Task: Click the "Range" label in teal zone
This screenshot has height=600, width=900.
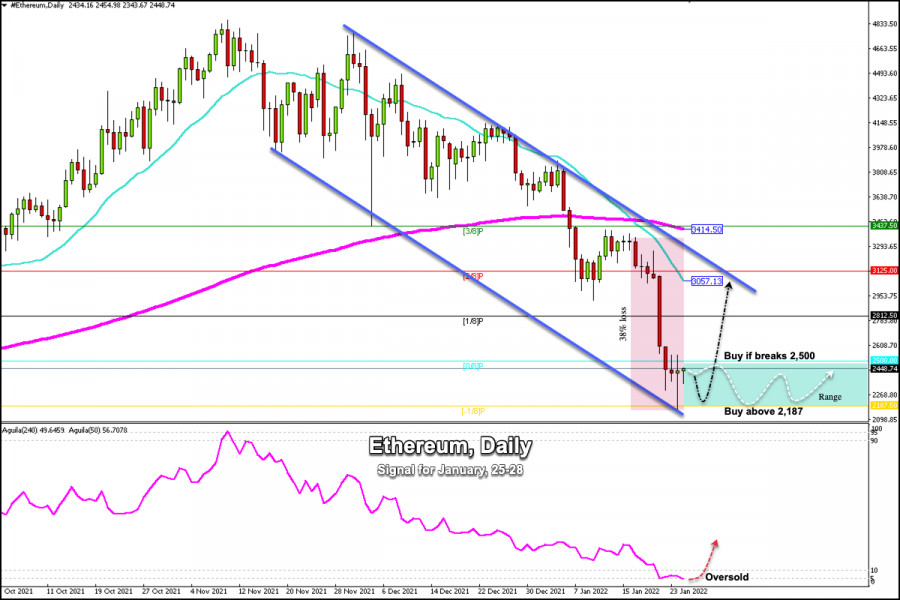Action: [830, 397]
